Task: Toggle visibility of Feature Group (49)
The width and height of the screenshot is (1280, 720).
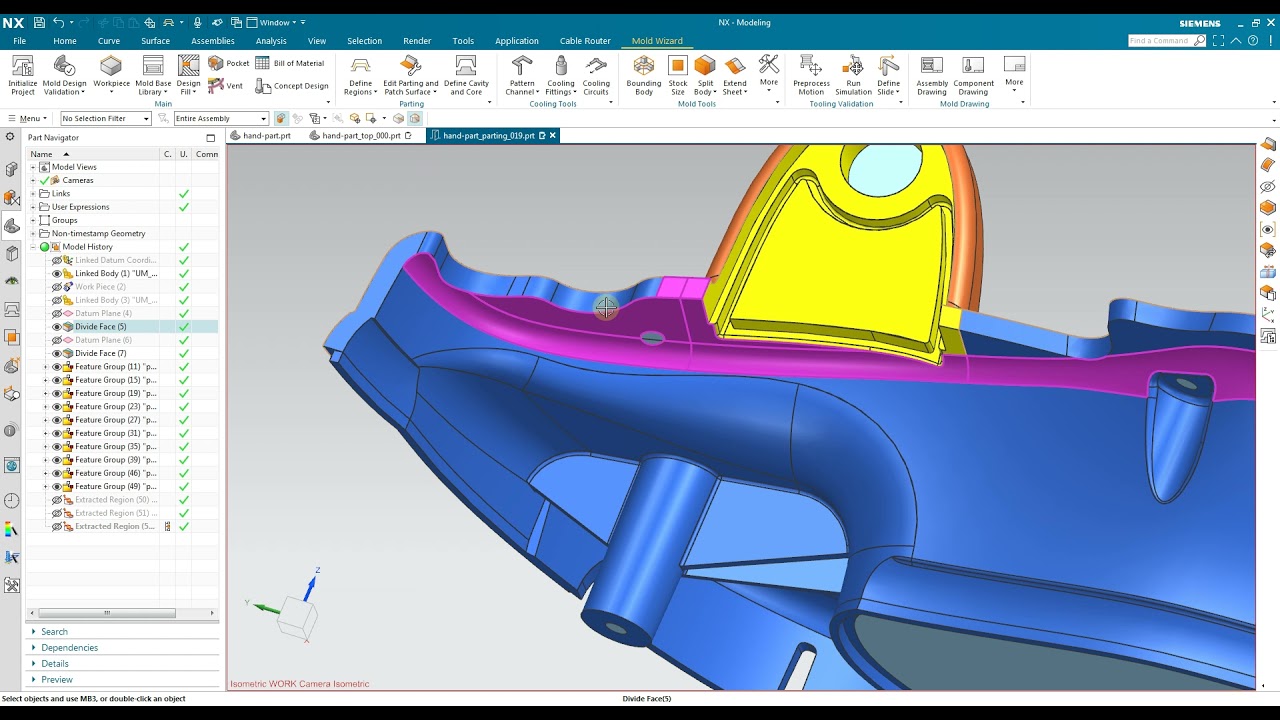Action: (x=57, y=487)
